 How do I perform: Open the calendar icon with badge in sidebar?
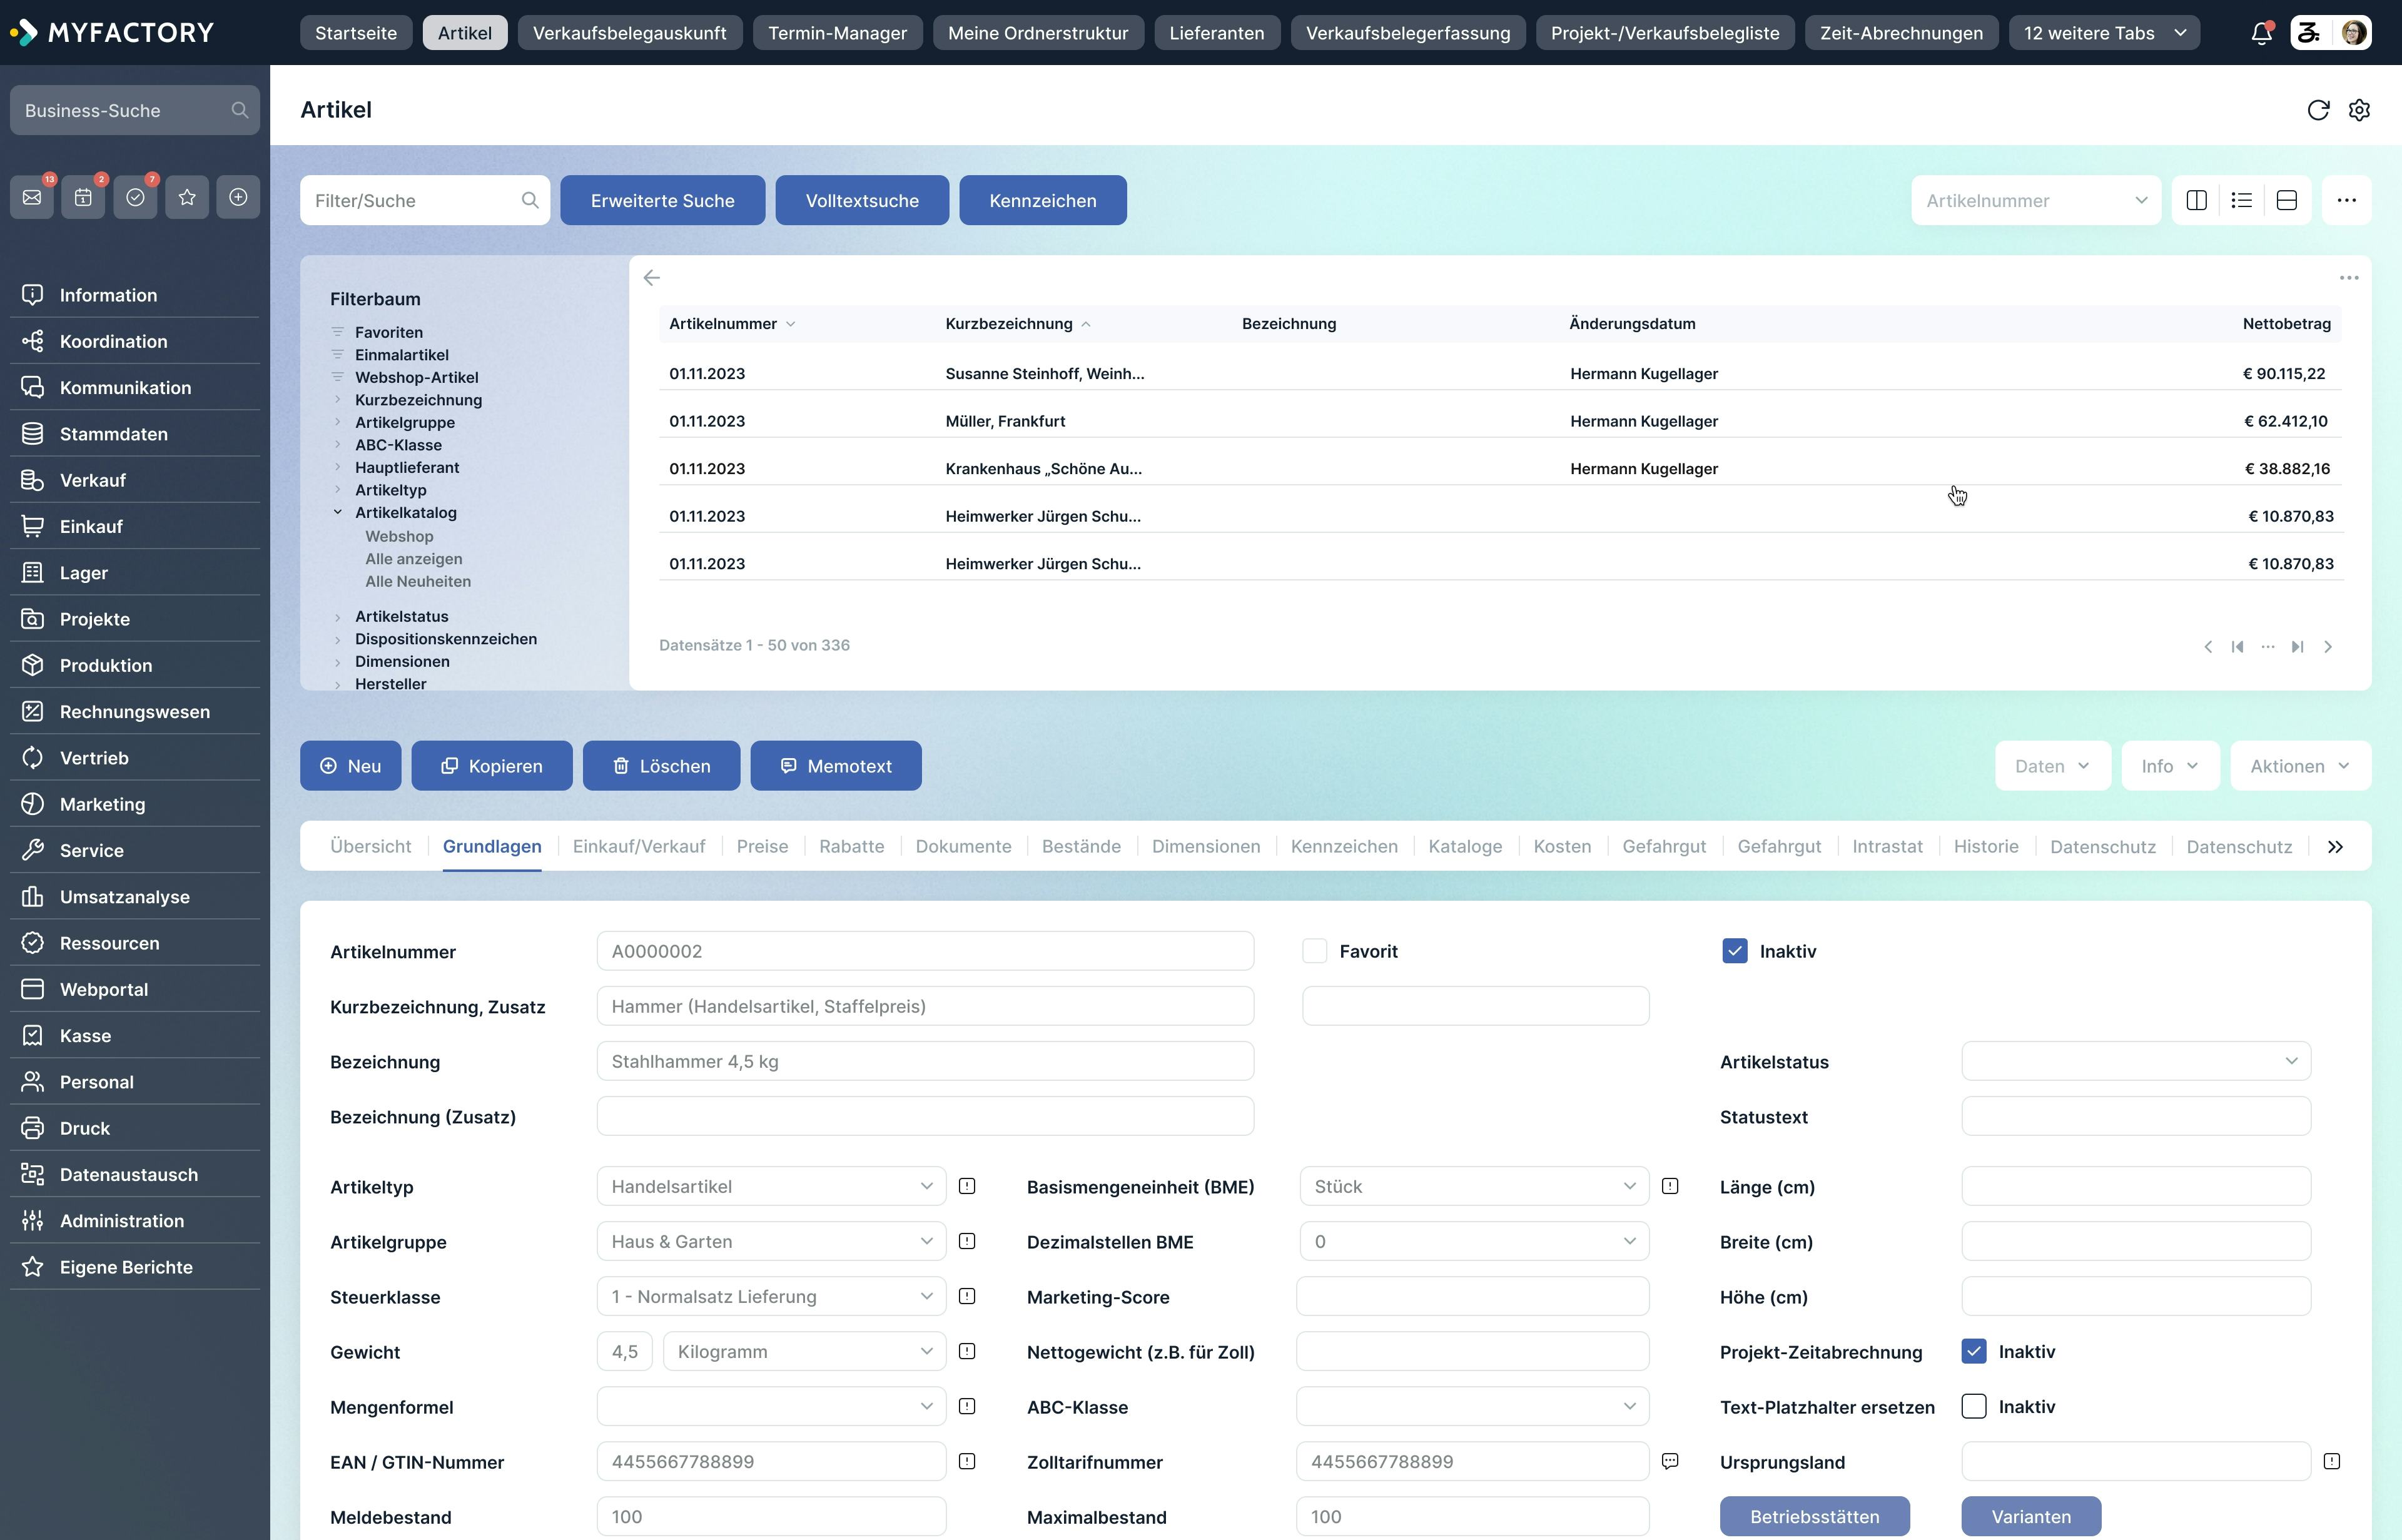tap(84, 196)
